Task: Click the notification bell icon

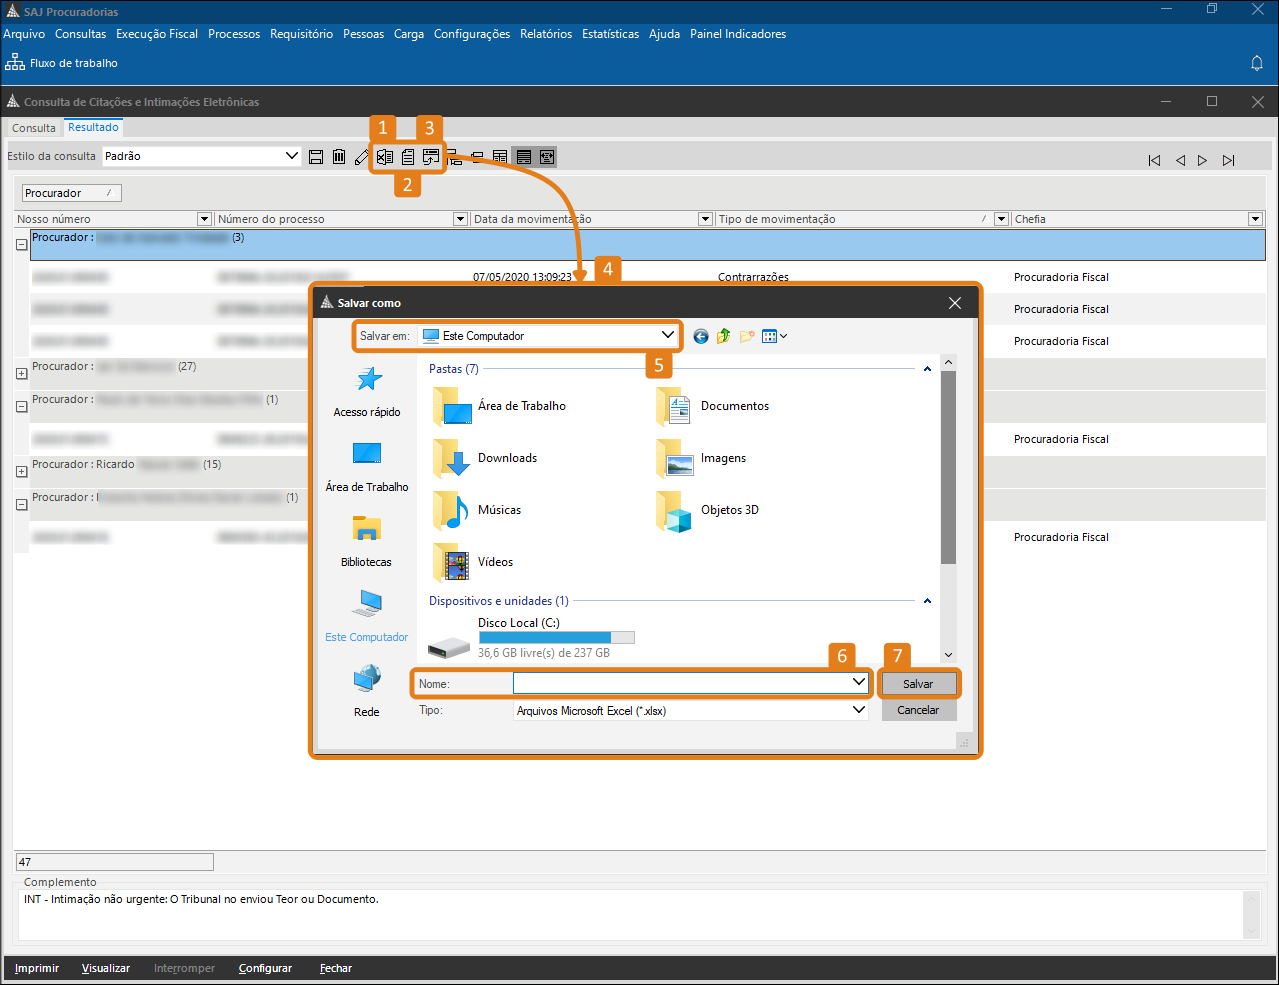Action: [1257, 63]
